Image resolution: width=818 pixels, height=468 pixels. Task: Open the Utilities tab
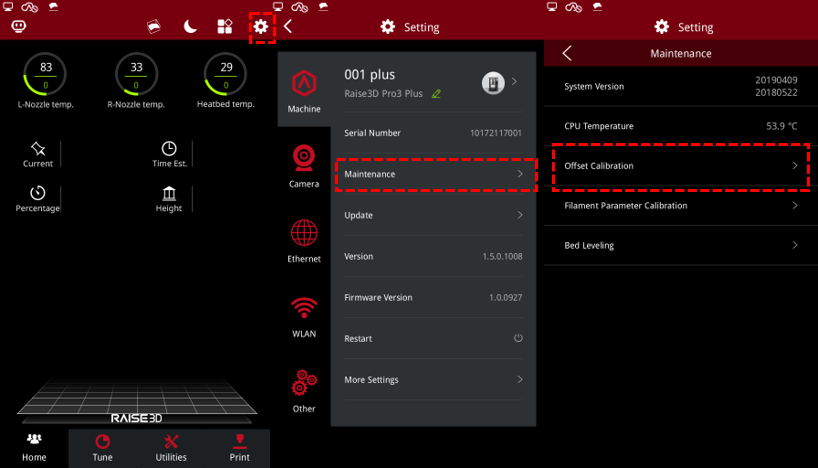tap(171, 447)
